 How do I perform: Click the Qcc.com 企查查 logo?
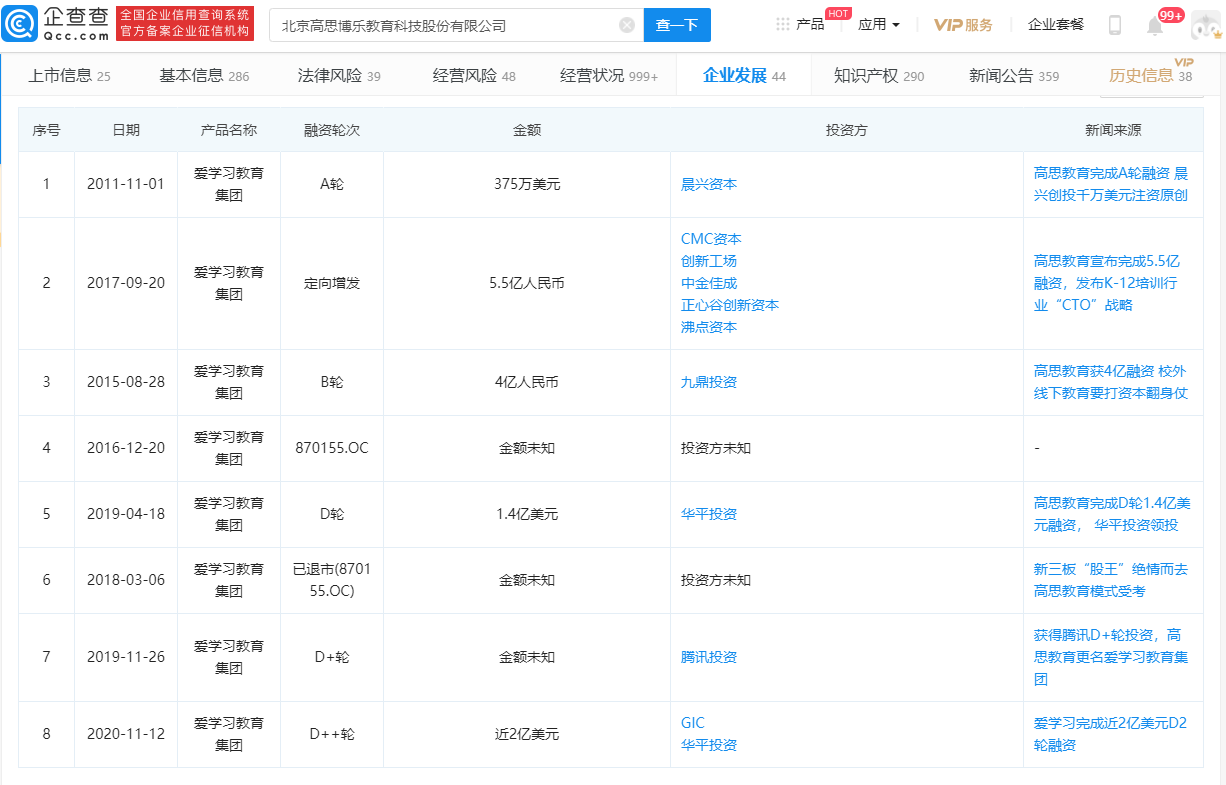coord(56,24)
